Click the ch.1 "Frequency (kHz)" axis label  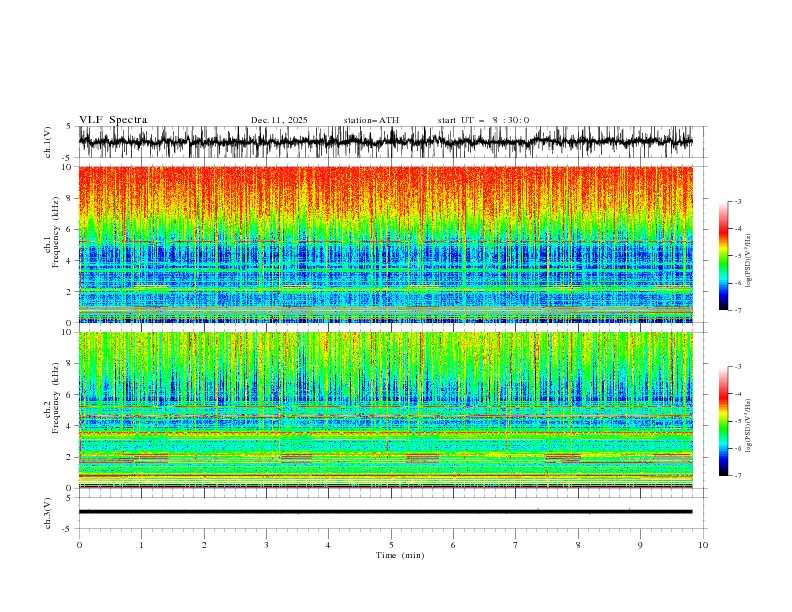pos(56,233)
